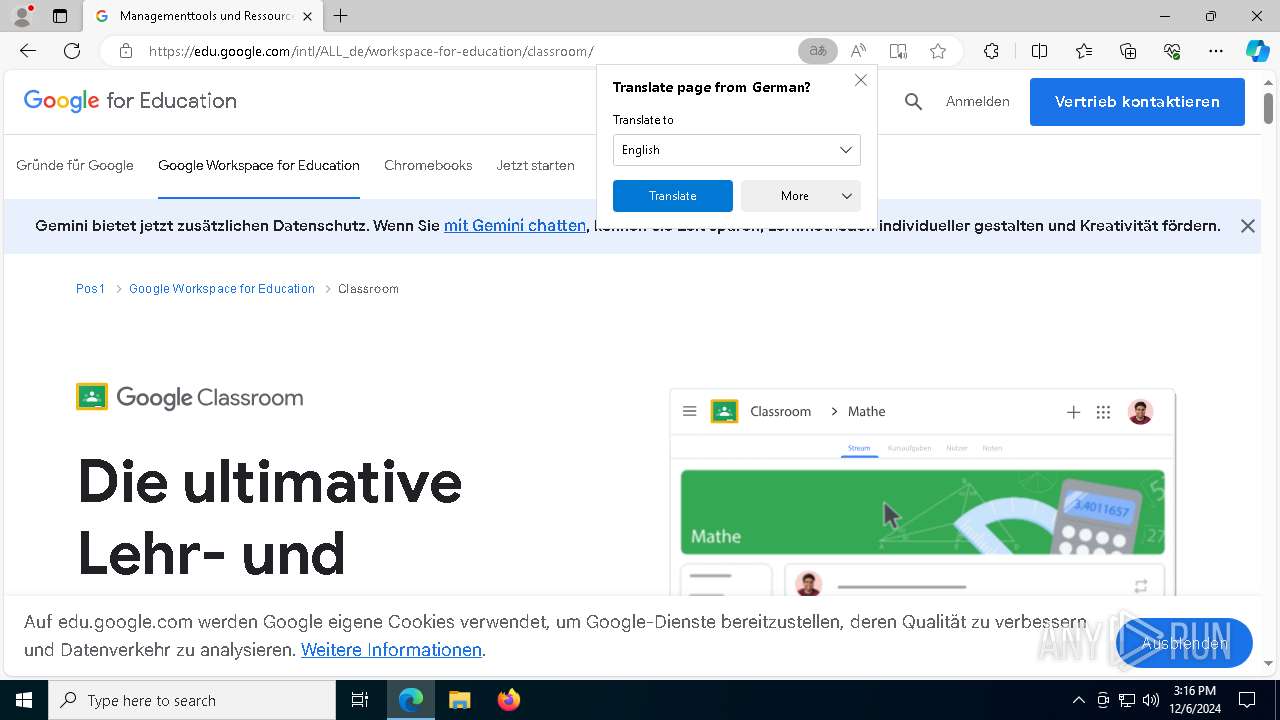Open Gründe für Google menu
This screenshot has width=1280, height=720.
point(75,165)
